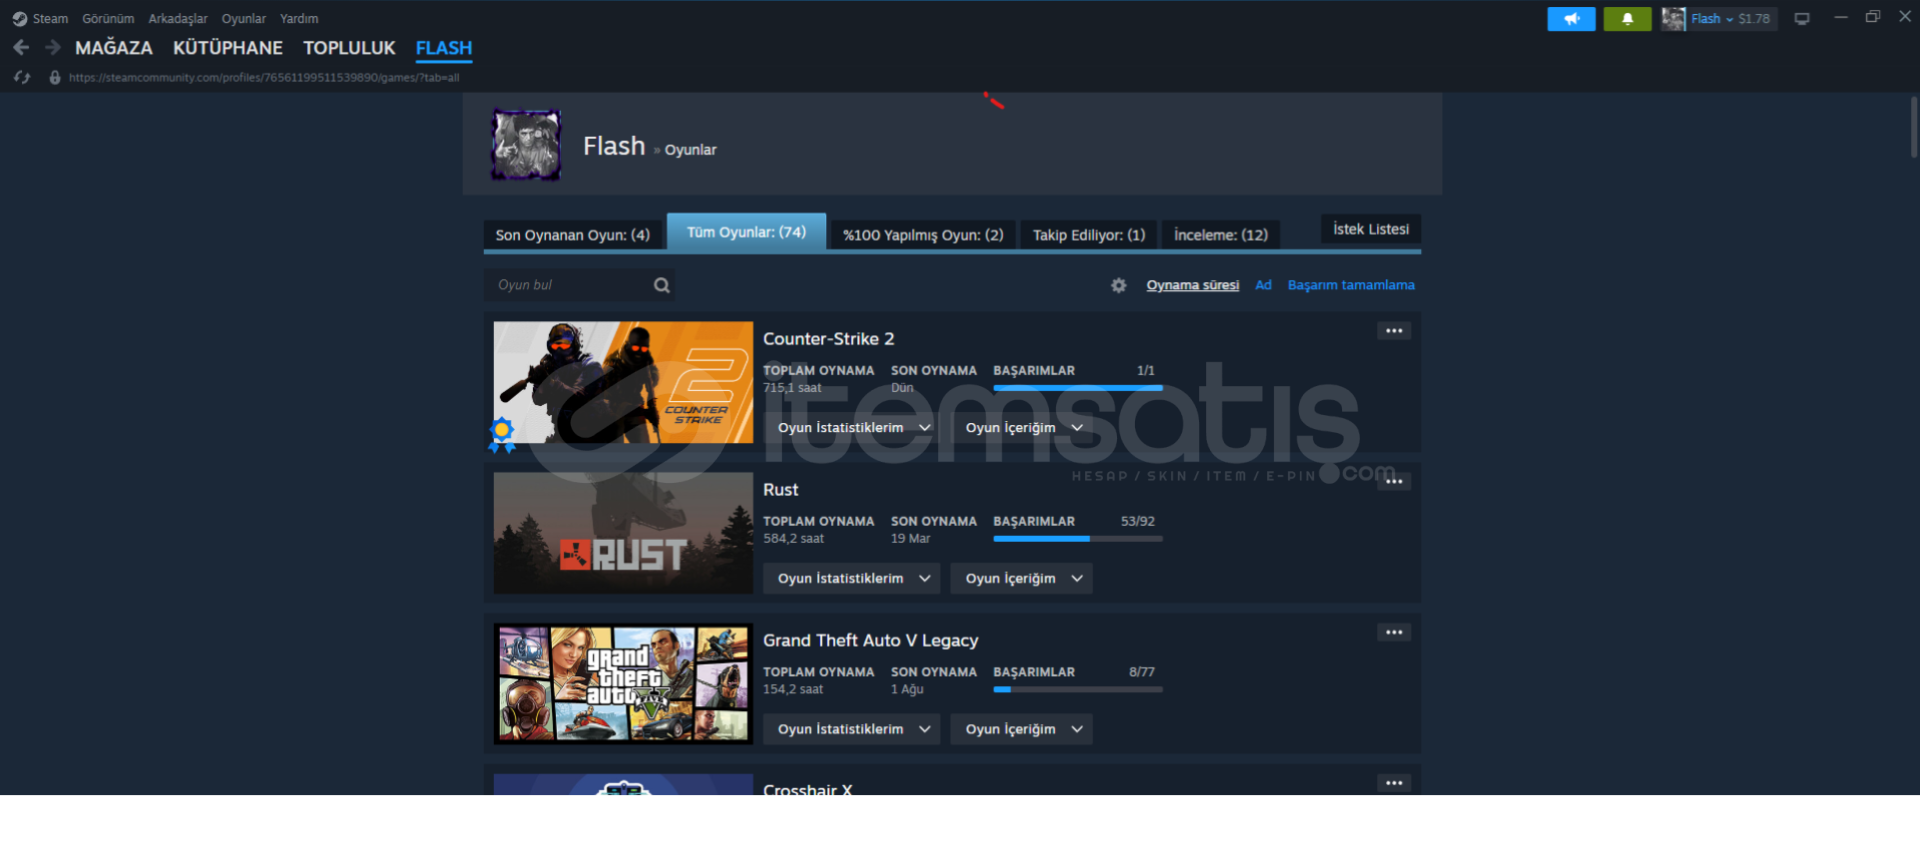1920x844 pixels.
Task: Go to TOPLULUK section
Action: (x=349, y=48)
